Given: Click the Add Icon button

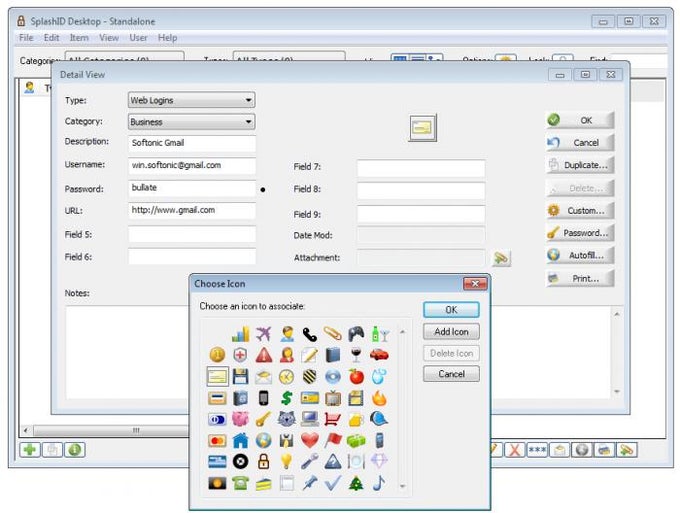Looking at the screenshot, I should coord(451,332).
